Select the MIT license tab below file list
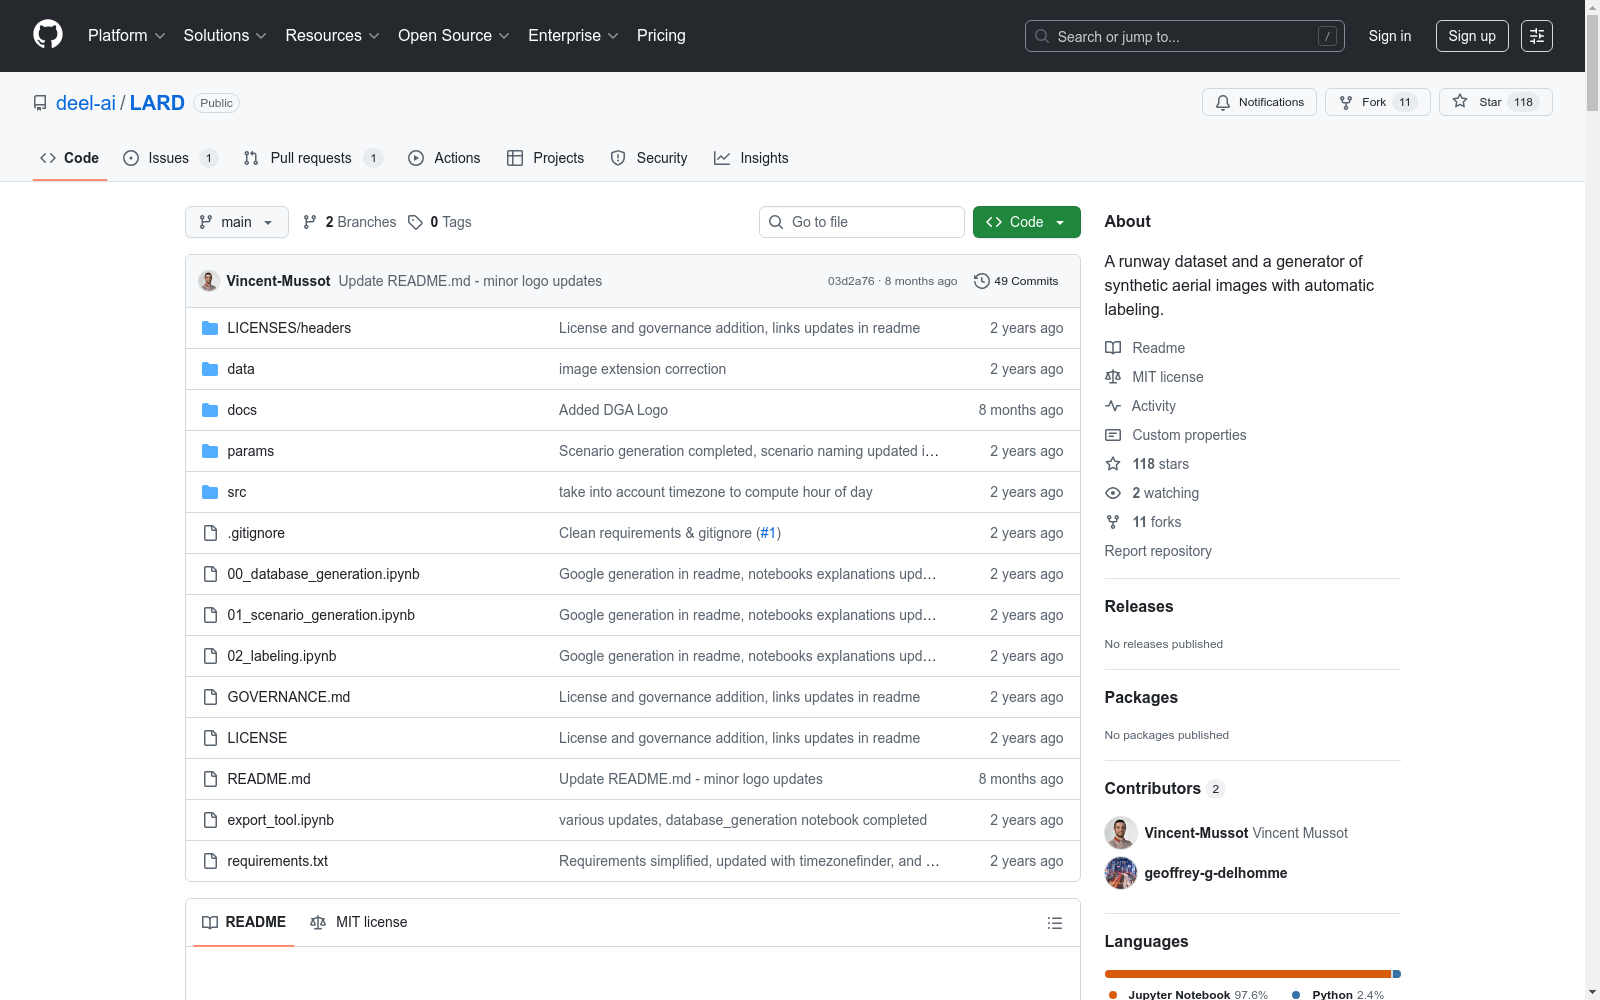 [359, 922]
